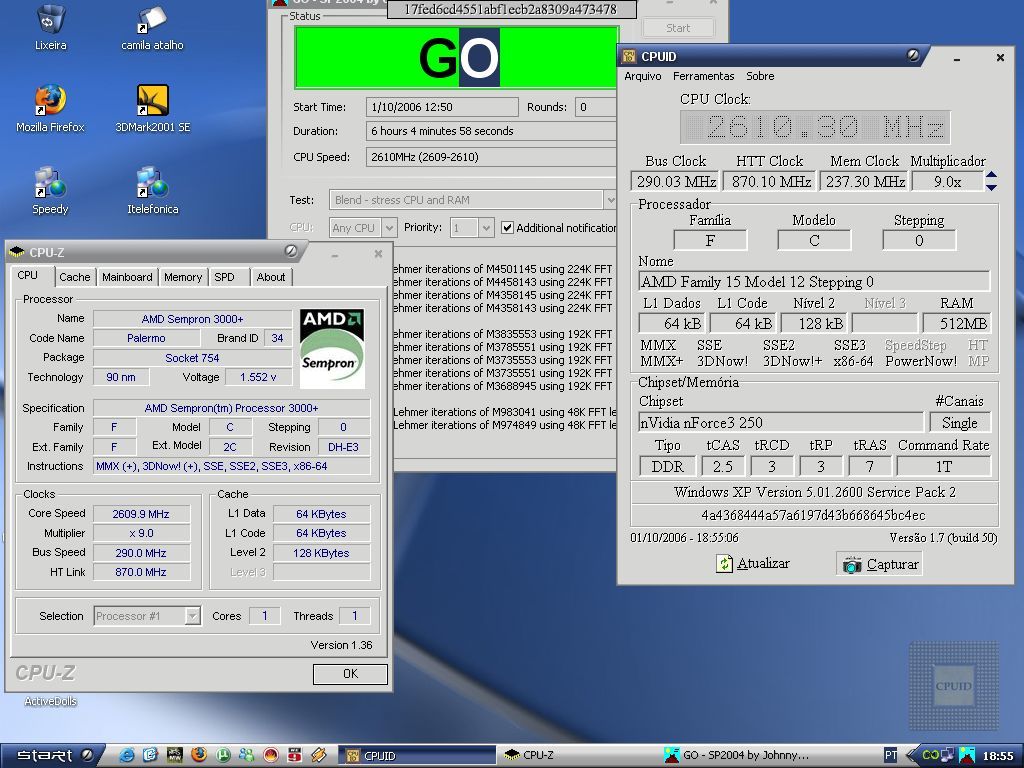Increase the Multiplicador with the up arrow
1024x768 pixels.
point(991,175)
